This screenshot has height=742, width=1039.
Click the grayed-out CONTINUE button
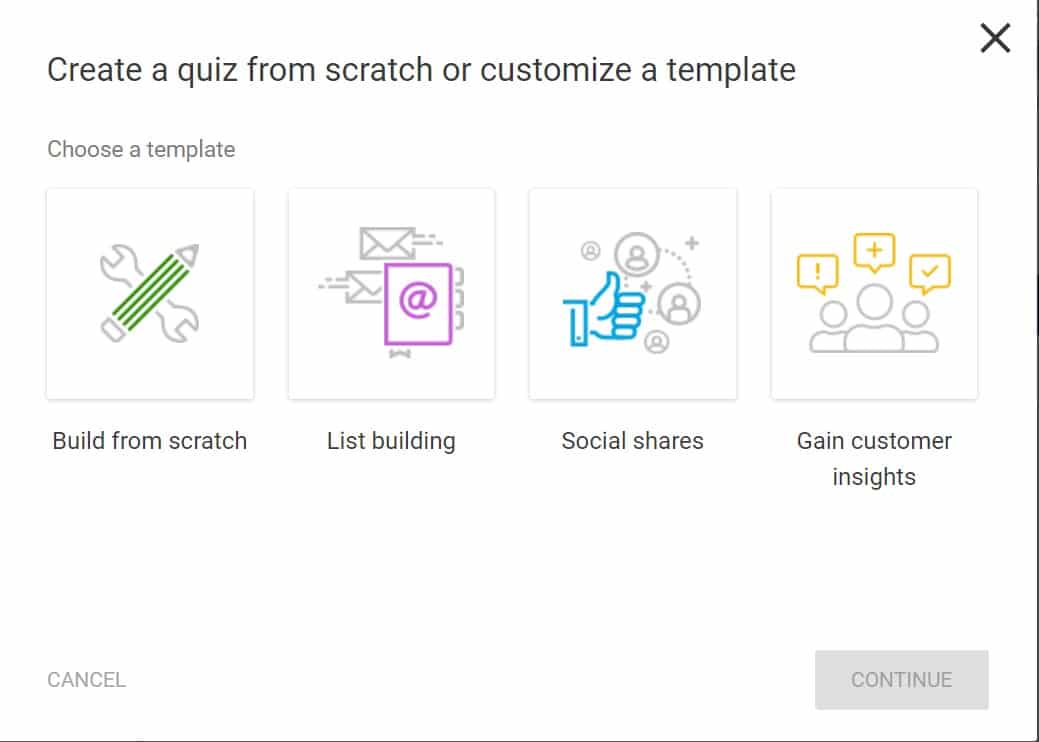901,680
